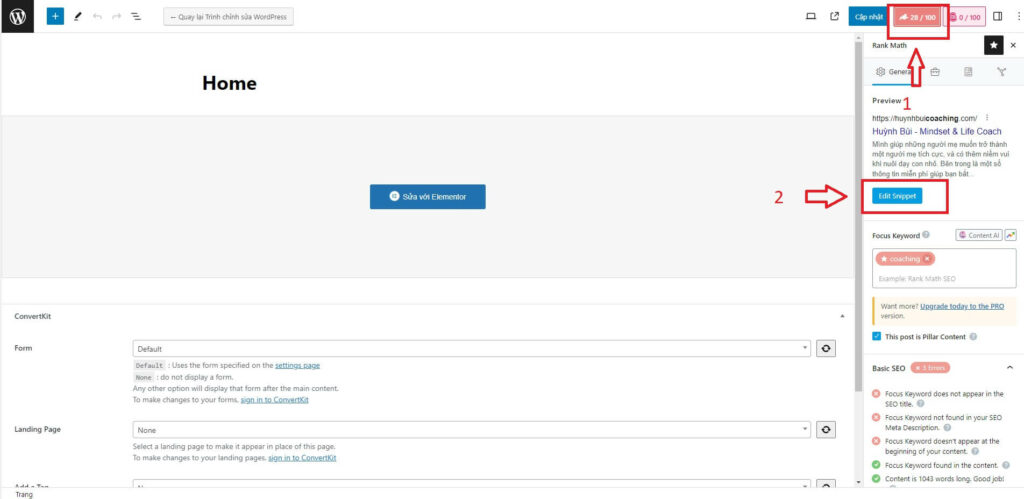The height and width of the screenshot is (499, 1024).
Task: Open Rank Math Schema tab icon
Action: (x=968, y=72)
